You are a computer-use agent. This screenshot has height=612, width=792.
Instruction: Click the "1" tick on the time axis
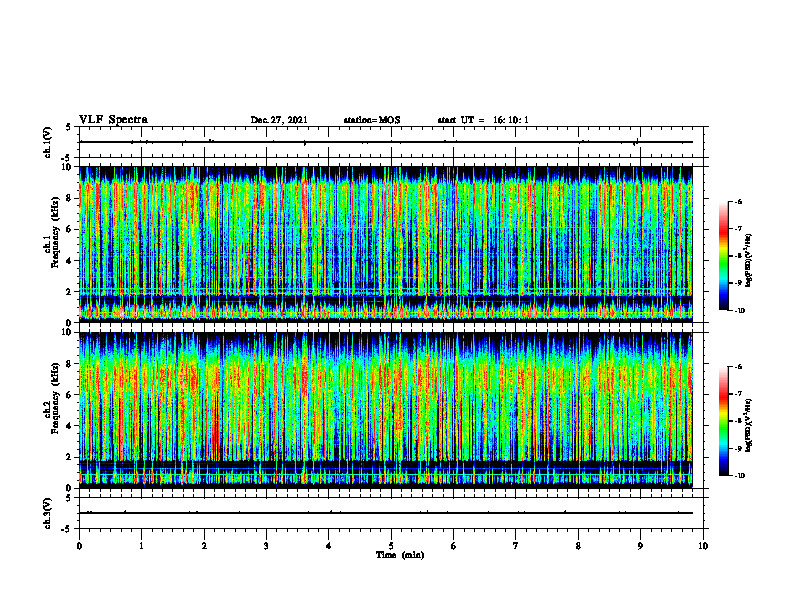(x=141, y=546)
